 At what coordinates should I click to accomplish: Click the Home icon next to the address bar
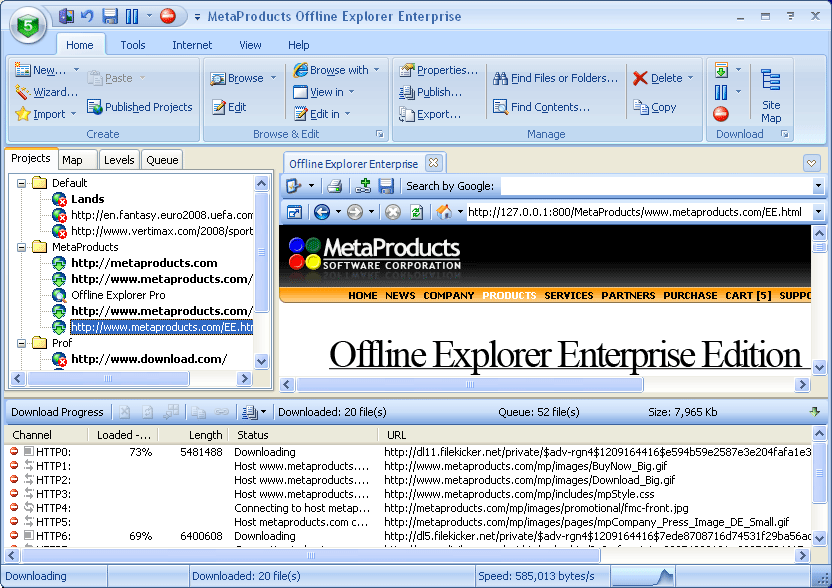point(444,212)
